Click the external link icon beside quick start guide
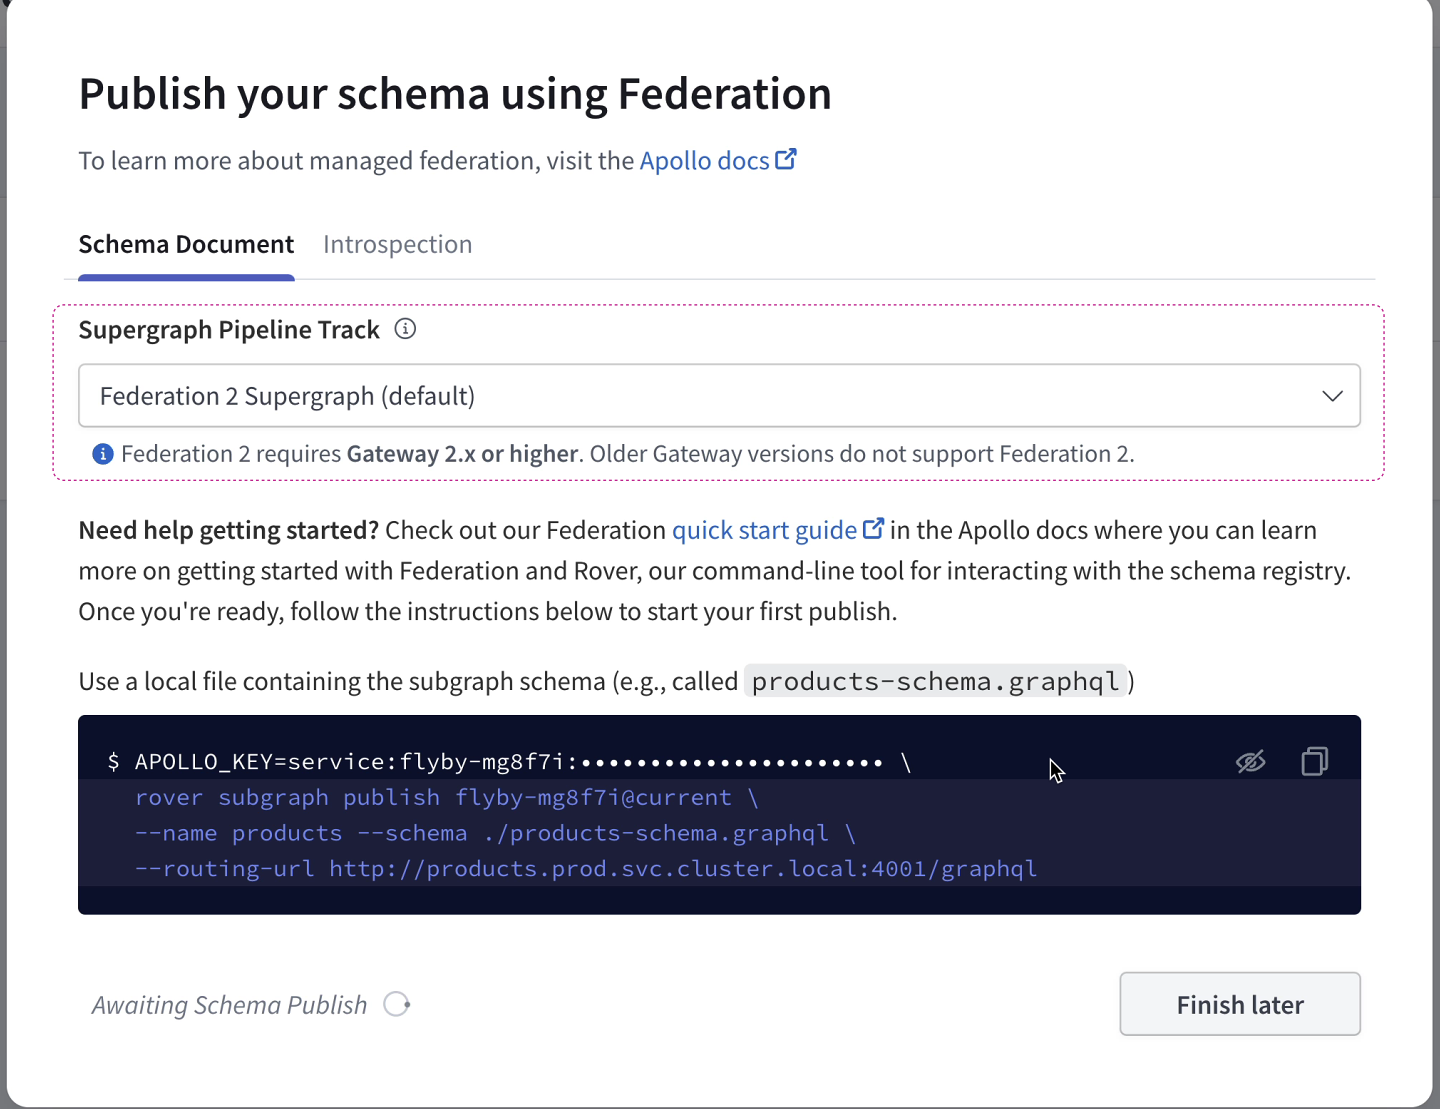The height and width of the screenshot is (1109, 1440). 874,528
